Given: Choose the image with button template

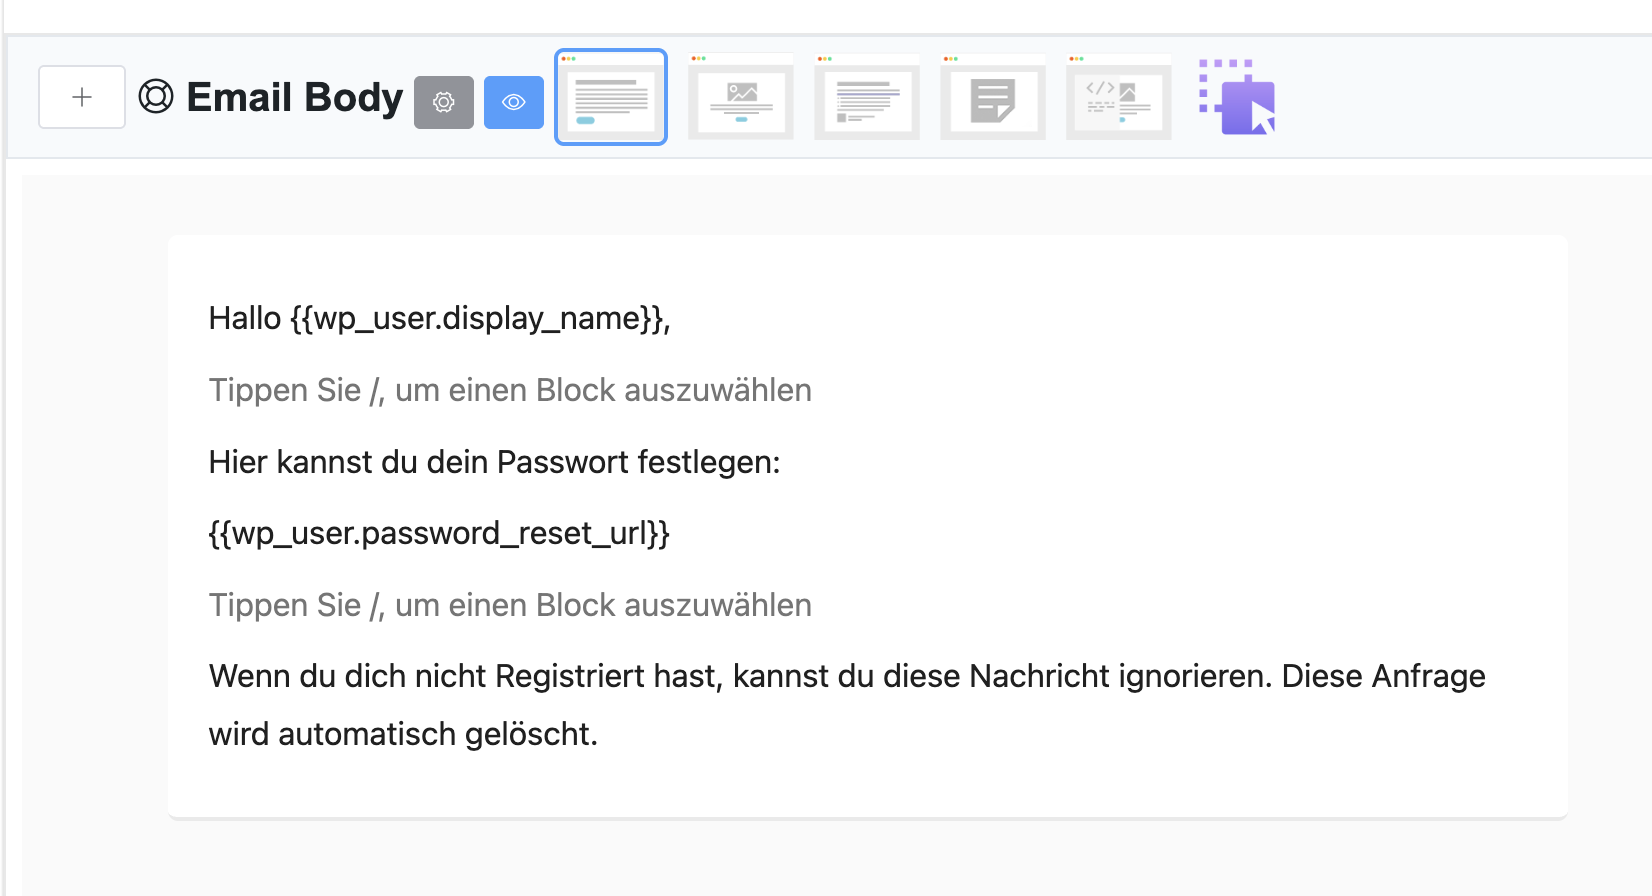Looking at the screenshot, I should pyautogui.click(x=741, y=97).
